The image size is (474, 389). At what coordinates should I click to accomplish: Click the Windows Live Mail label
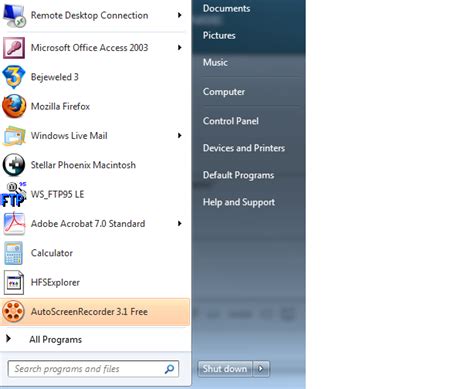69,136
